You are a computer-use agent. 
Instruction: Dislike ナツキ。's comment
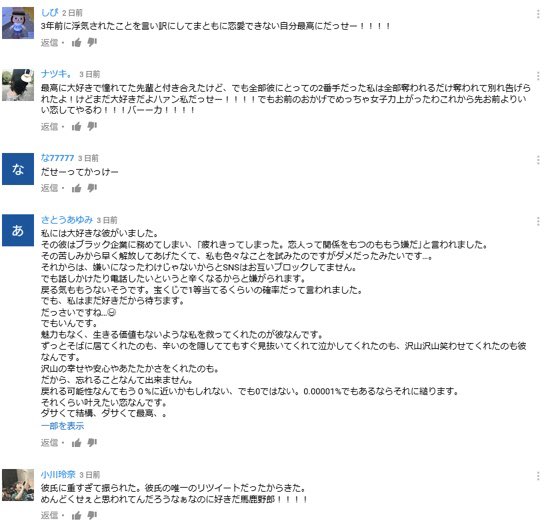pyautogui.click(x=92, y=126)
